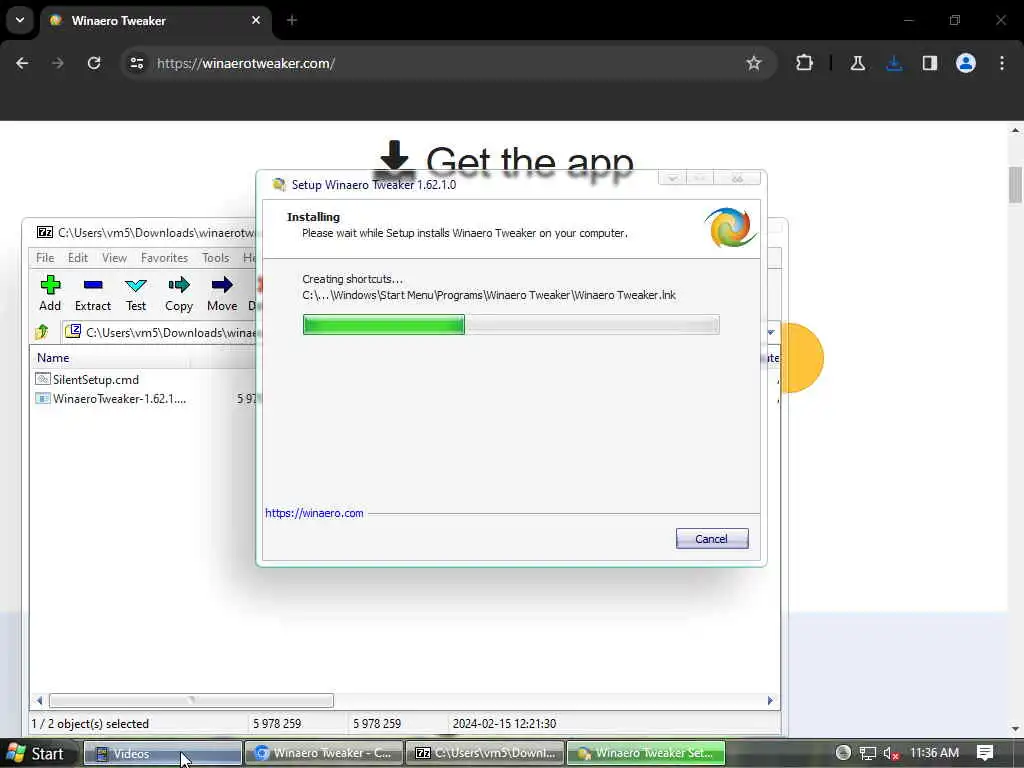1024x768 pixels.
Task: Open 7-Zip Favorites menu
Action: pyautogui.click(x=165, y=257)
